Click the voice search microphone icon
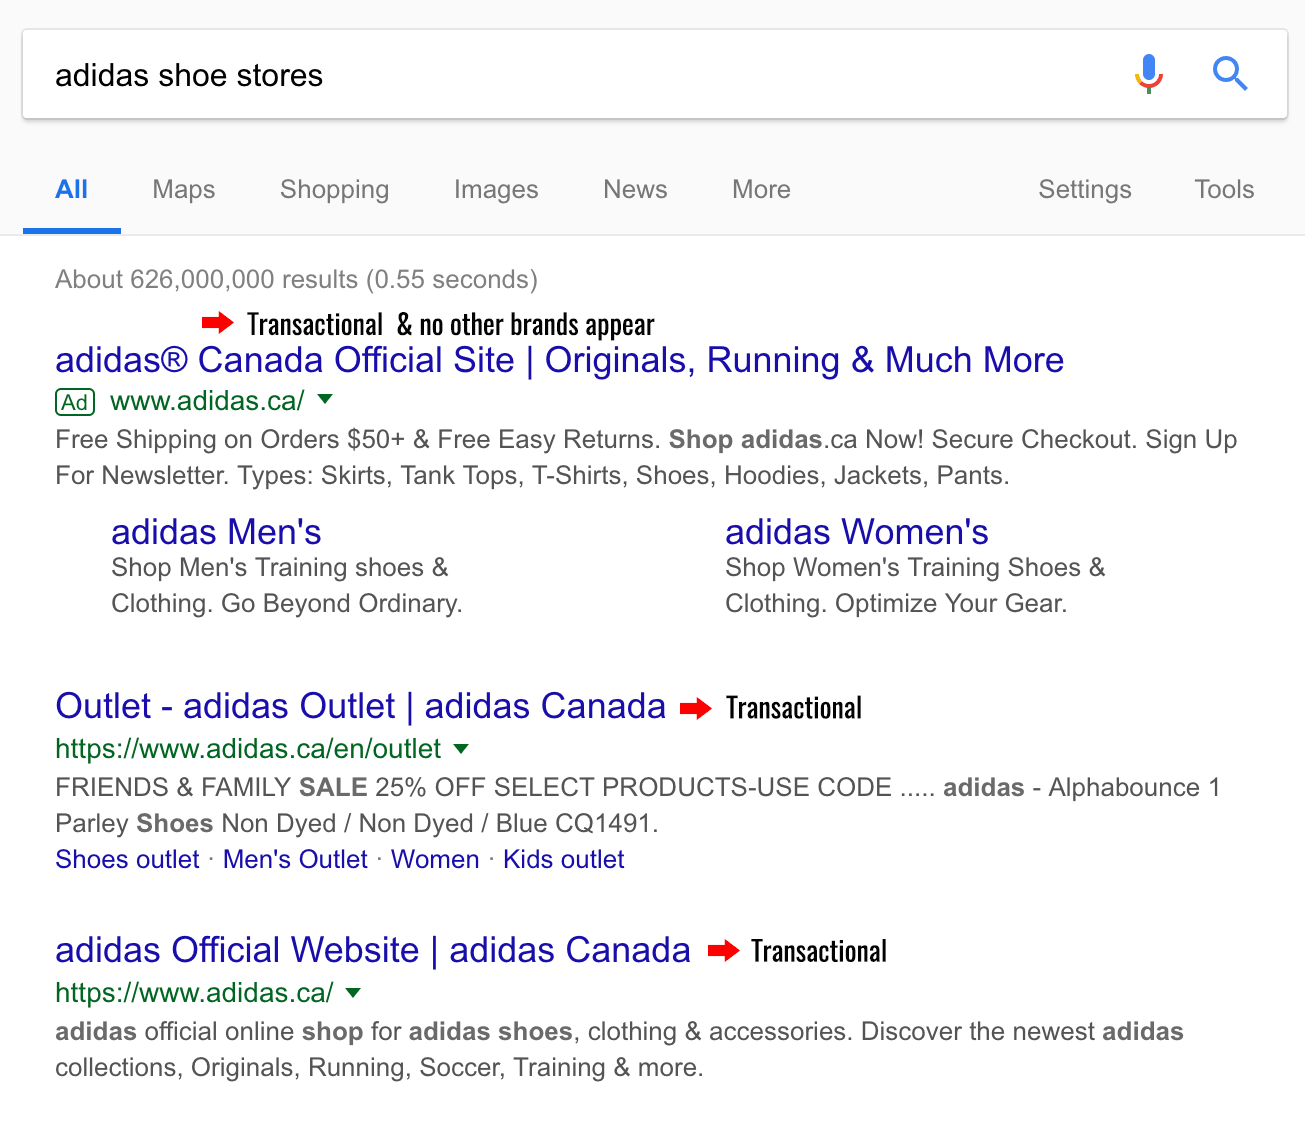Screen dimensions: 1305x1125 (1149, 74)
